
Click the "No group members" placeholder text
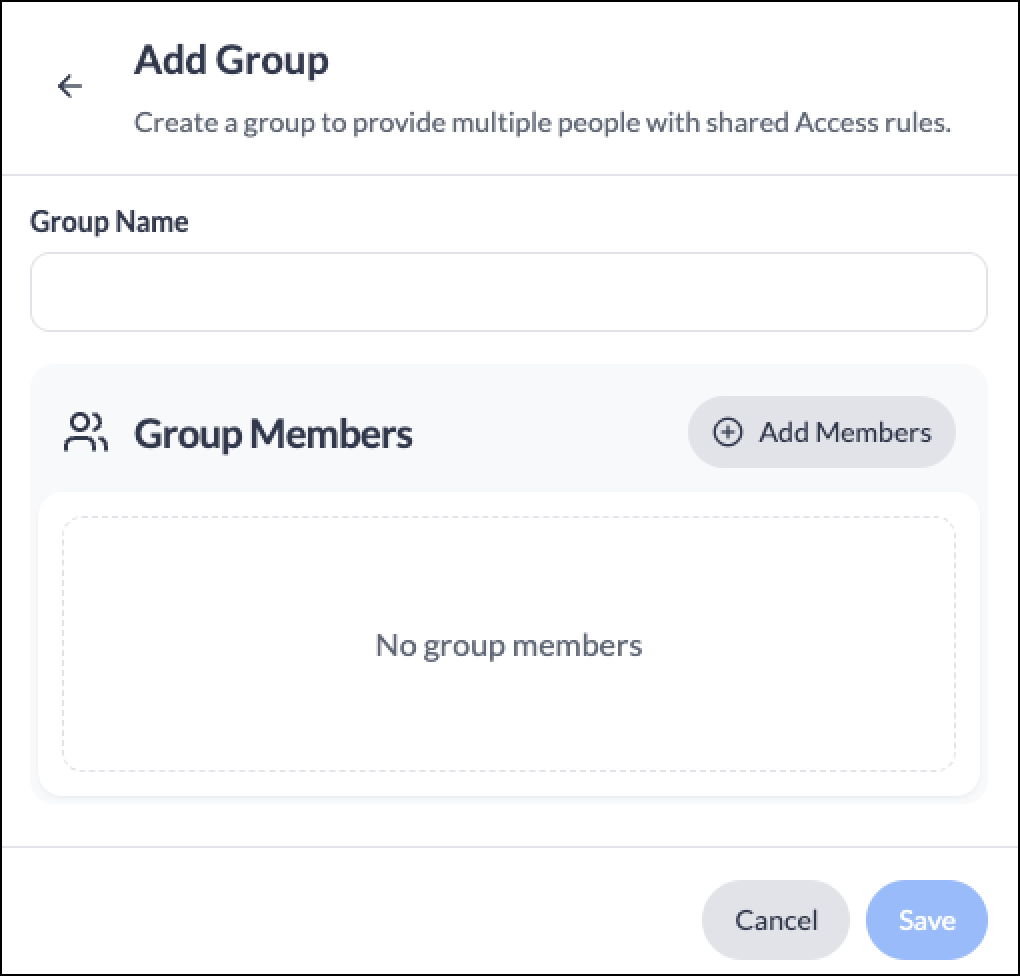point(509,646)
